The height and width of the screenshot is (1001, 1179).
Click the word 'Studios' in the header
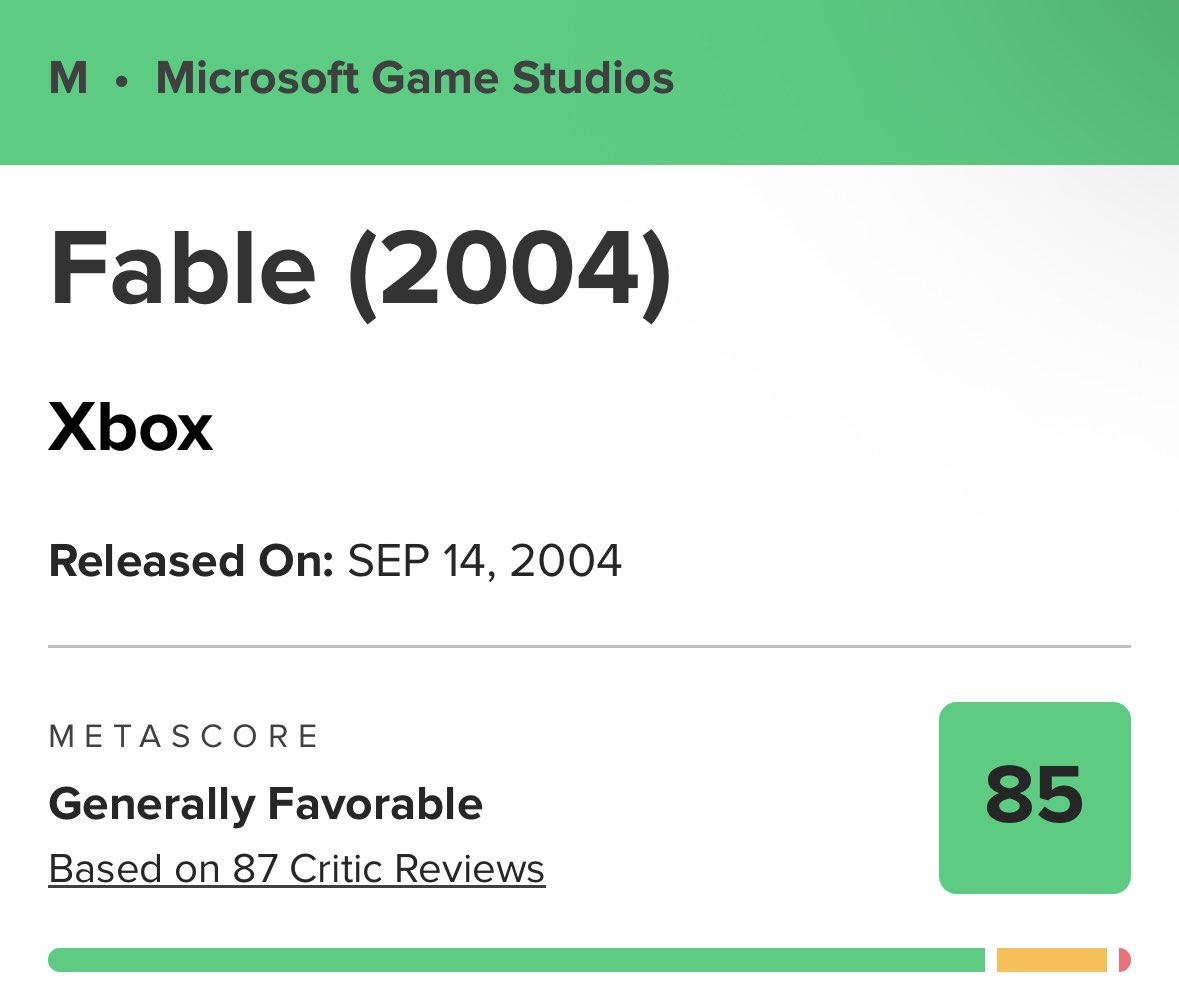pyautogui.click(x=593, y=78)
